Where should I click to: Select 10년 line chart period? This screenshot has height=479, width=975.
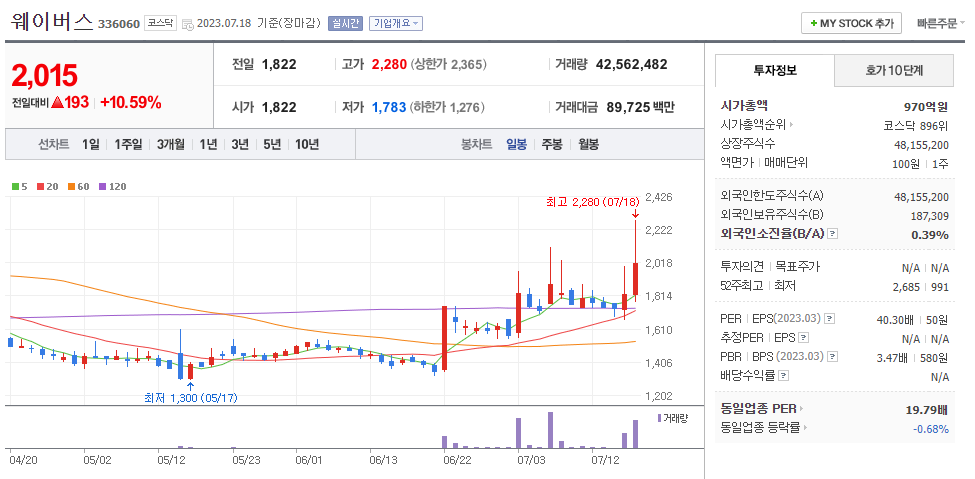point(307,144)
